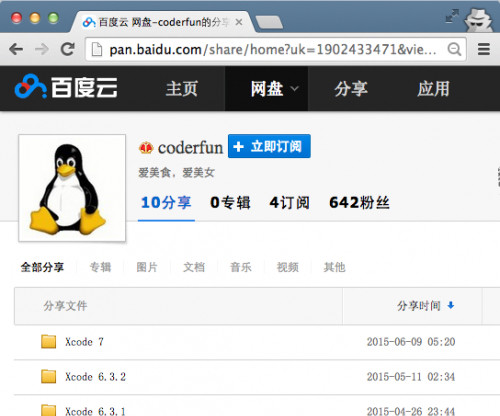This screenshot has width=500, height=416.
Task: Filter shares by 视频
Action: [288, 267]
